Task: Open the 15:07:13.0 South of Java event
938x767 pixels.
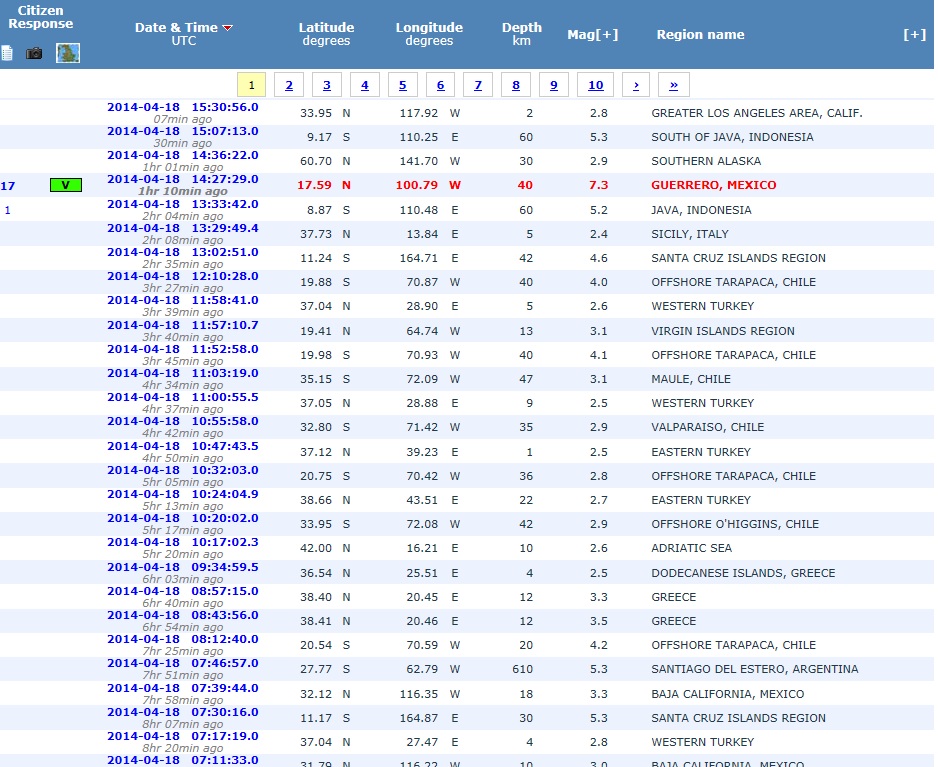Action: click(x=182, y=131)
